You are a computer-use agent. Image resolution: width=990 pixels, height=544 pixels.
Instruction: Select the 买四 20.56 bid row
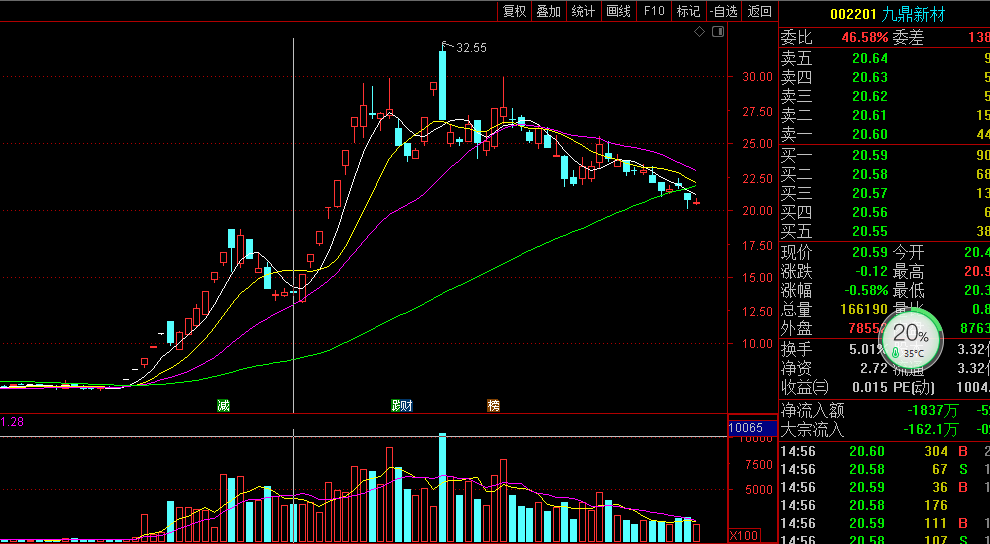885,212
